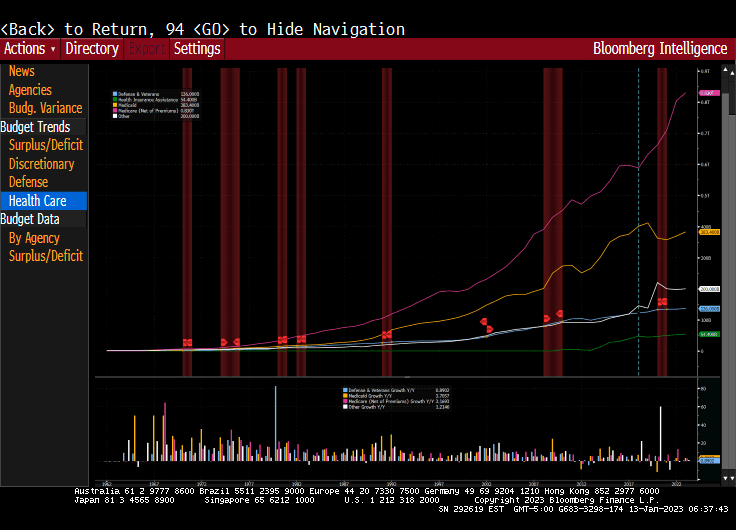Viewport: 736px width, 530px height.
Task: Open the Settings menu
Action: [x=197, y=48]
